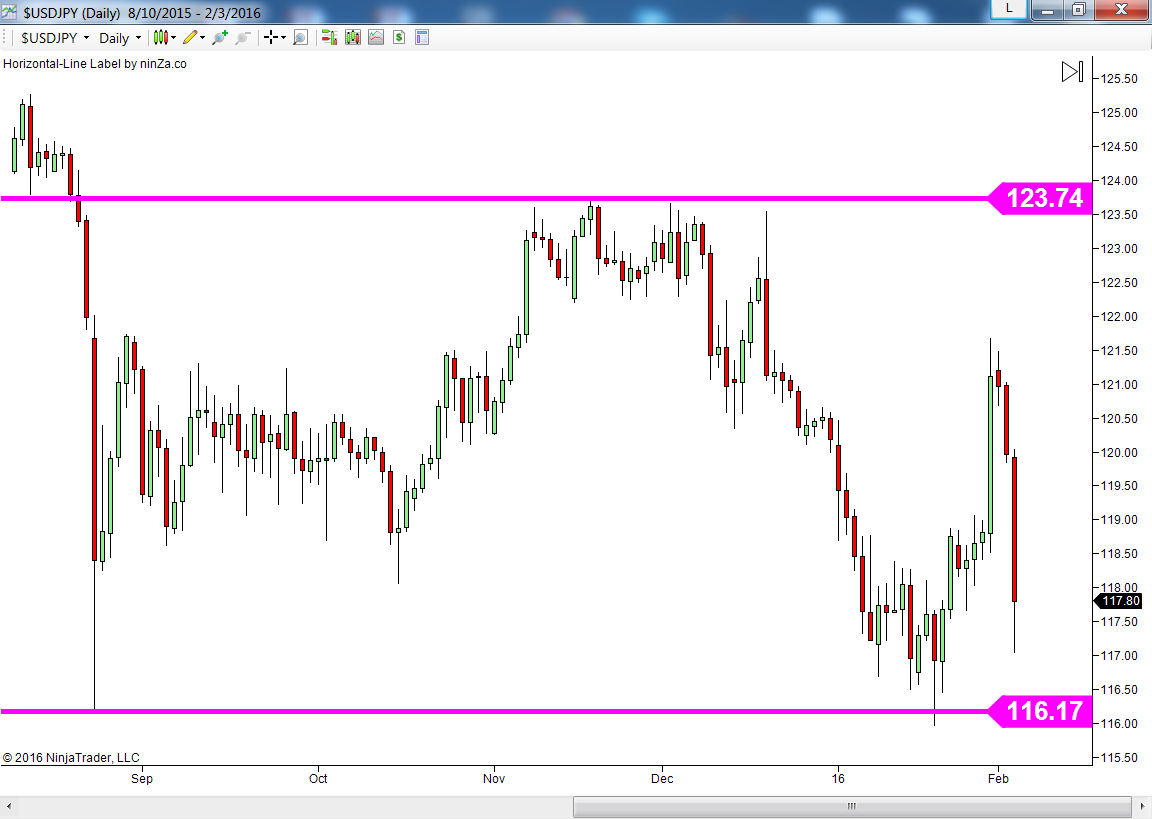Click the 16 label on time axis

[838, 779]
